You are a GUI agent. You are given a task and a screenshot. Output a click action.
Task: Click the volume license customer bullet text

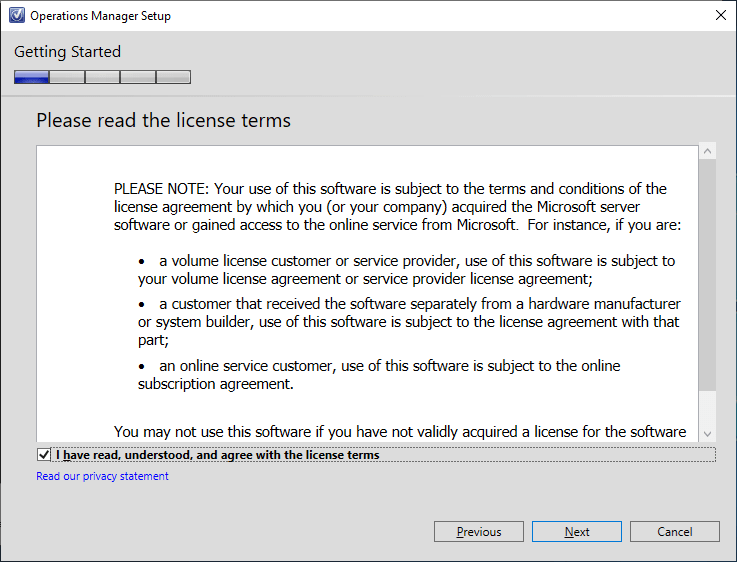pyautogui.click(x=406, y=270)
